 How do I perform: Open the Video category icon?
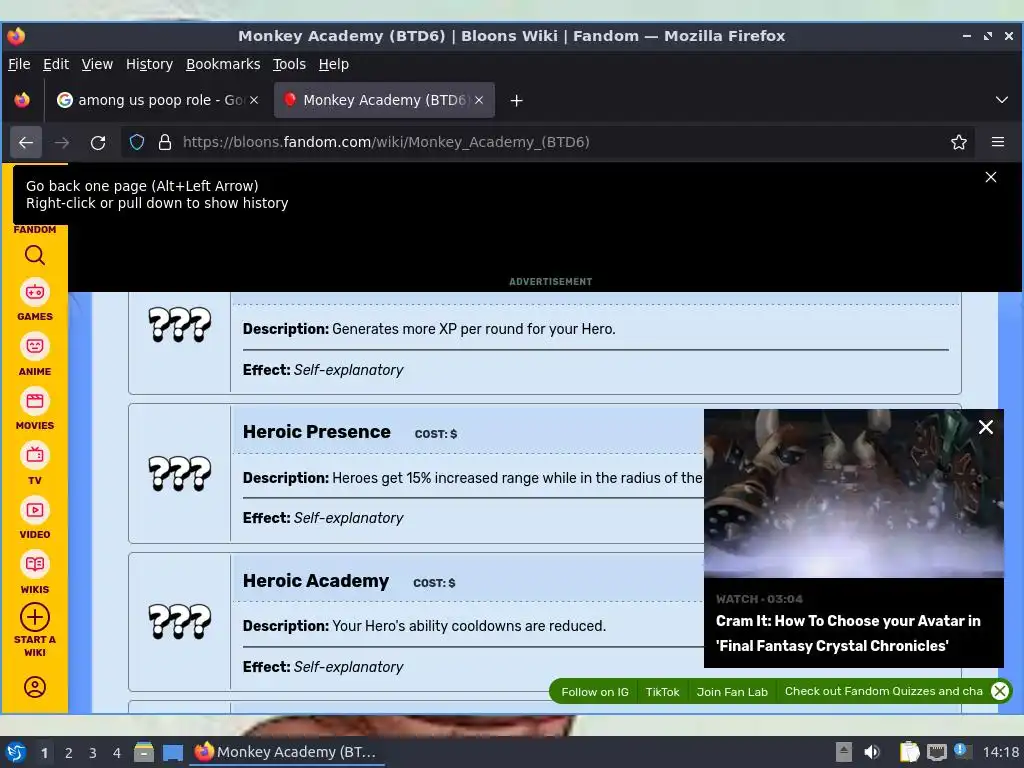[x=35, y=510]
